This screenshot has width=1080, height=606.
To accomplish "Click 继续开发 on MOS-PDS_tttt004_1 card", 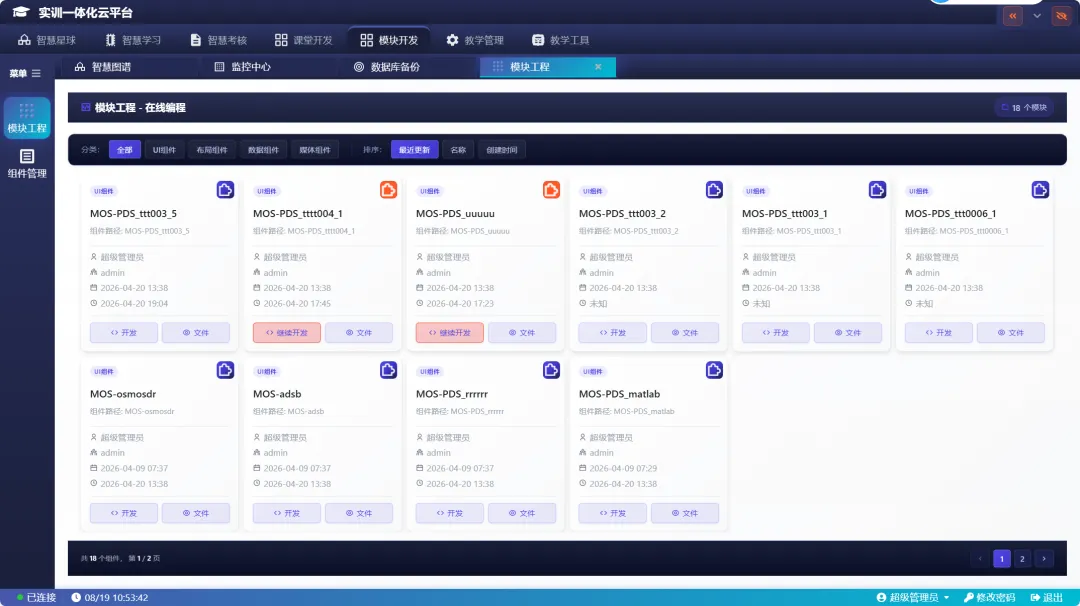I will click(x=287, y=333).
